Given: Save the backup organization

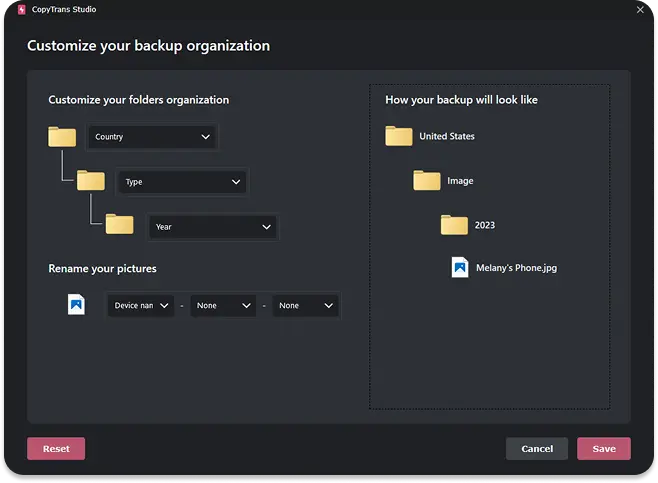Looking at the screenshot, I should pos(604,449).
